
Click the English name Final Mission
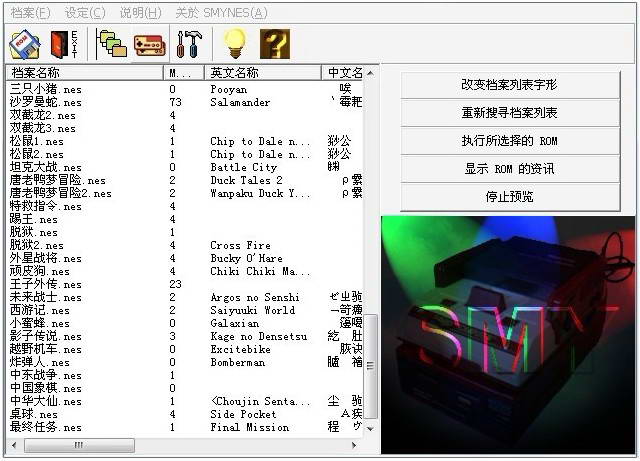(249, 428)
